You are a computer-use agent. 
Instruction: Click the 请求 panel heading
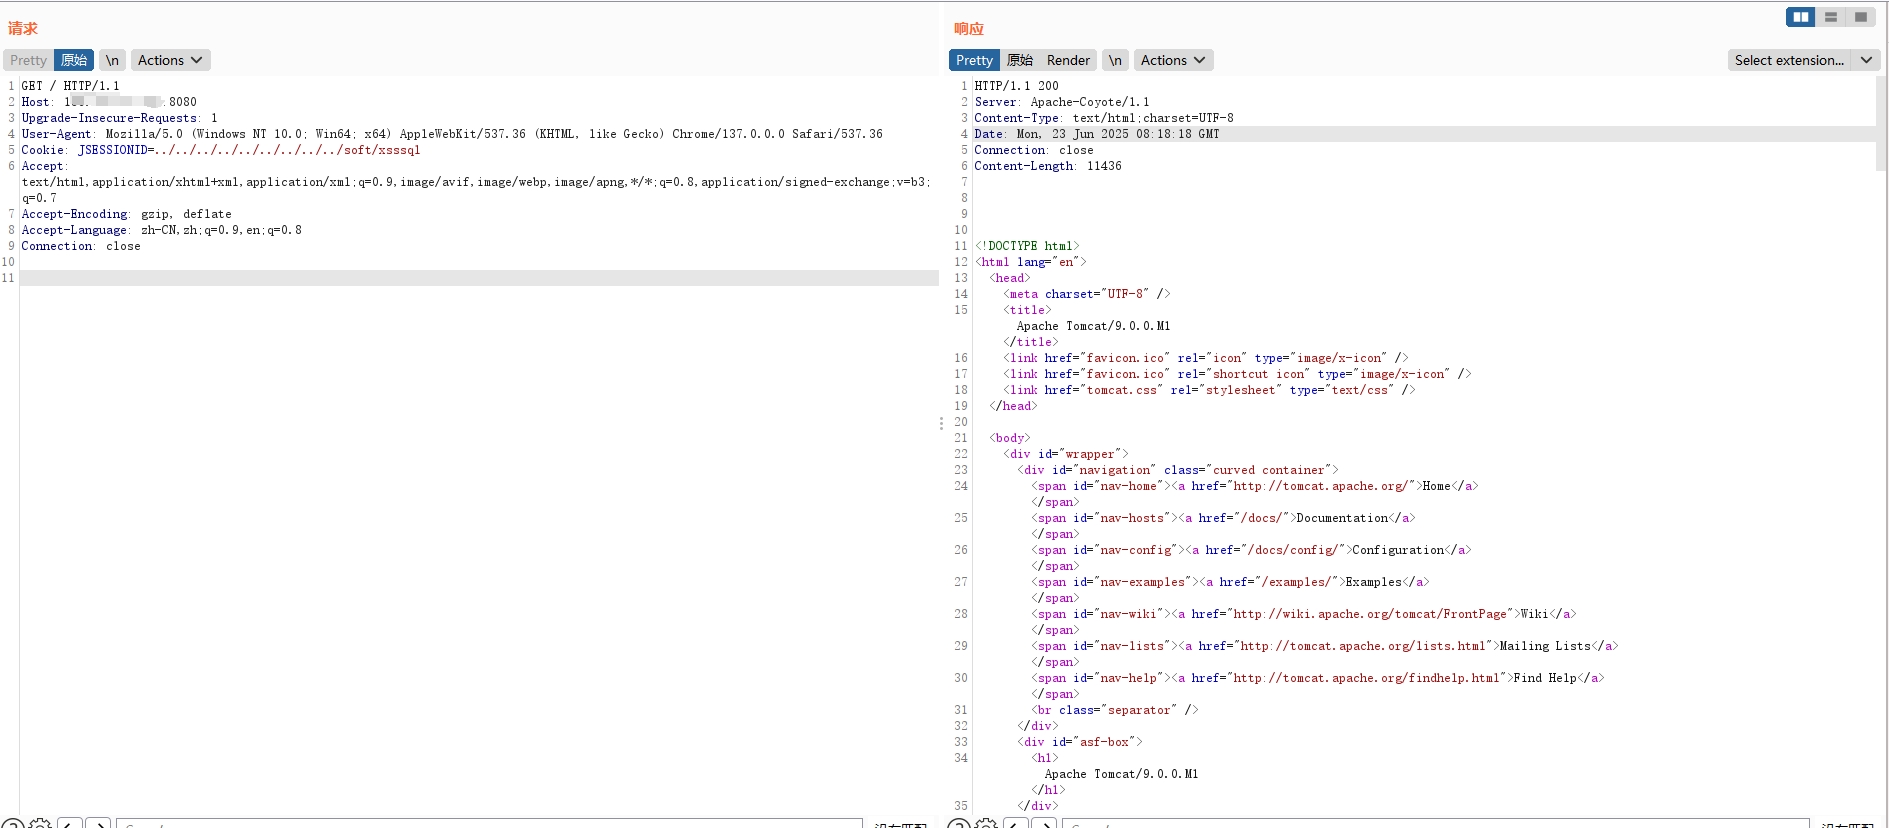pos(23,28)
